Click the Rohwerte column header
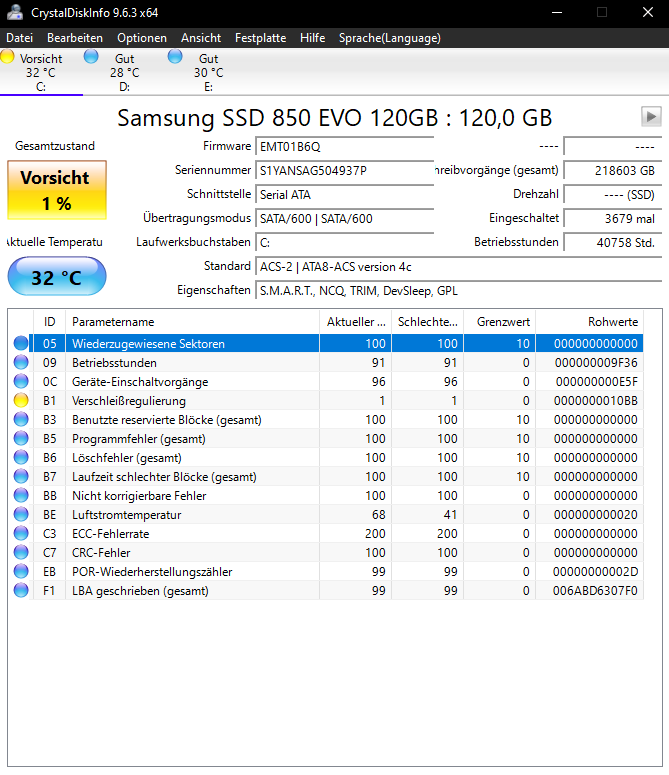Image resolution: width=669 pixels, height=775 pixels. [589, 322]
